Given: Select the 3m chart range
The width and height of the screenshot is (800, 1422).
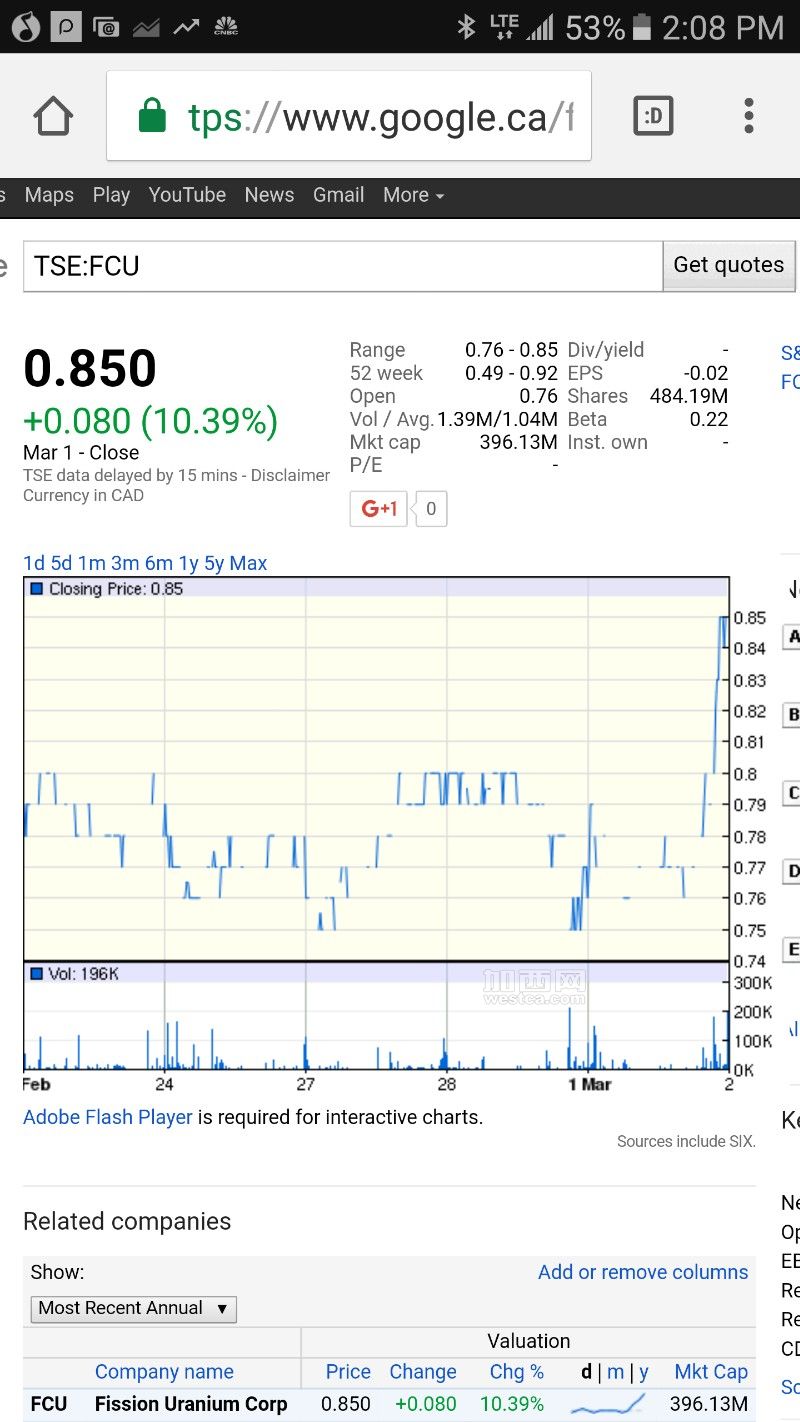Looking at the screenshot, I should (x=125, y=563).
